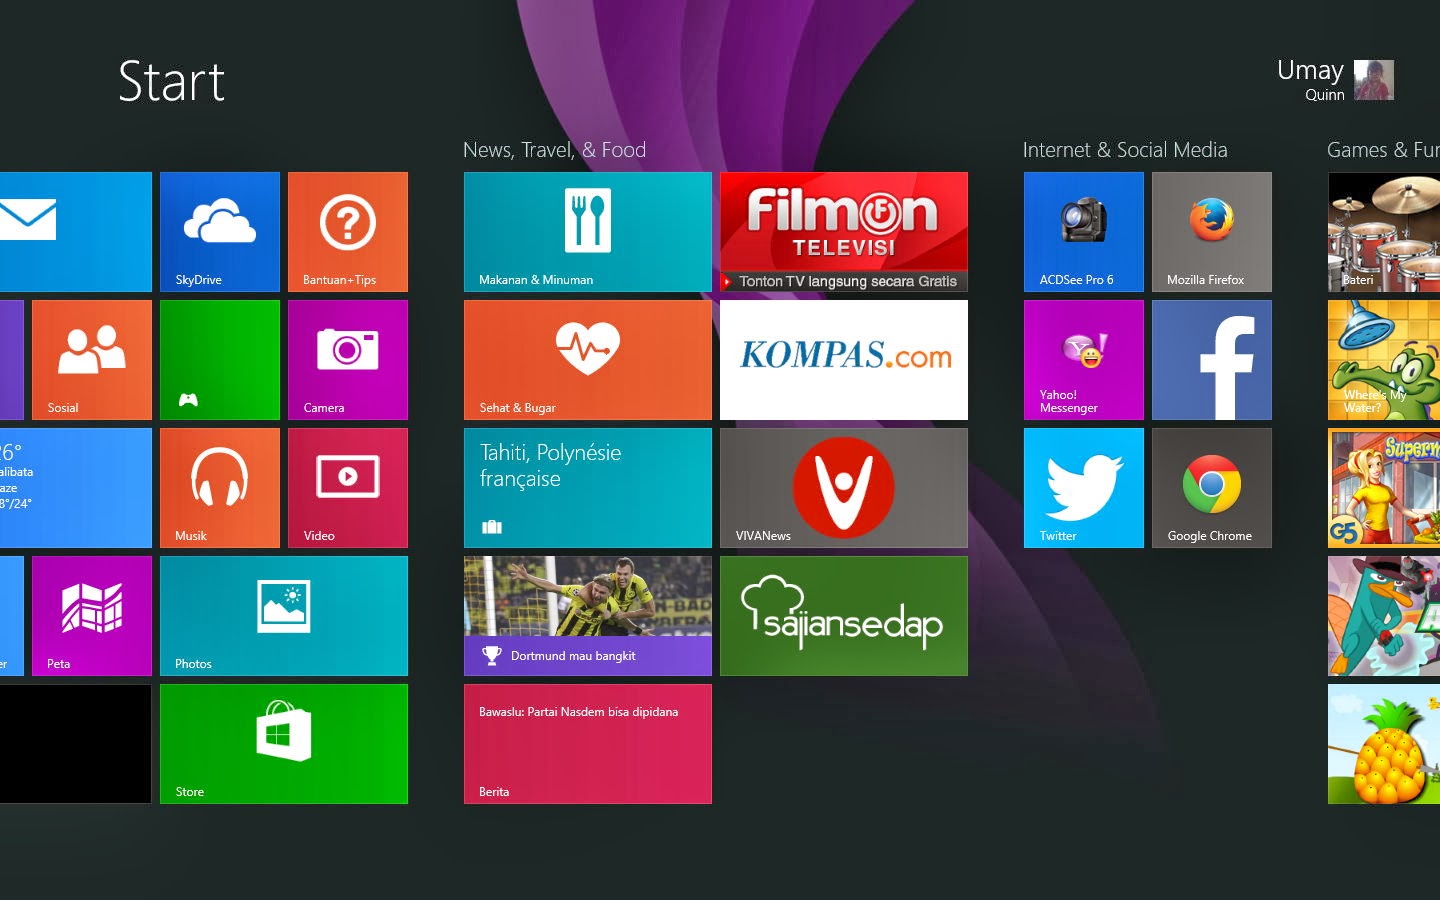The height and width of the screenshot is (900, 1440).
Task: Click the News, Travel, & Food group heading
Action: pyautogui.click(x=554, y=150)
